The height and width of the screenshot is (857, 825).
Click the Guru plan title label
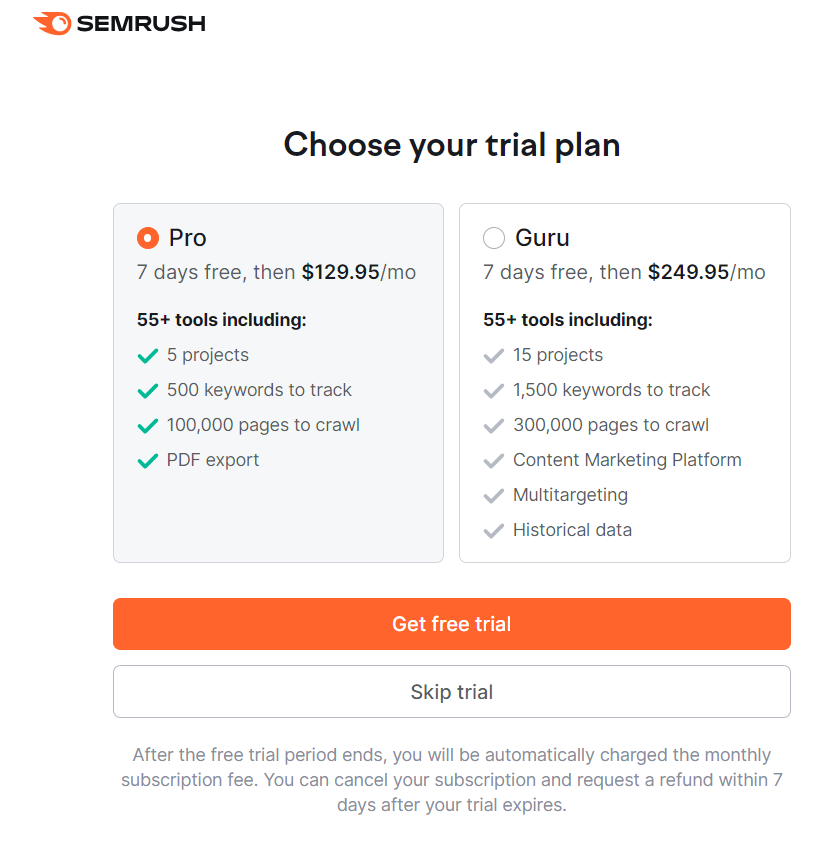542,238
